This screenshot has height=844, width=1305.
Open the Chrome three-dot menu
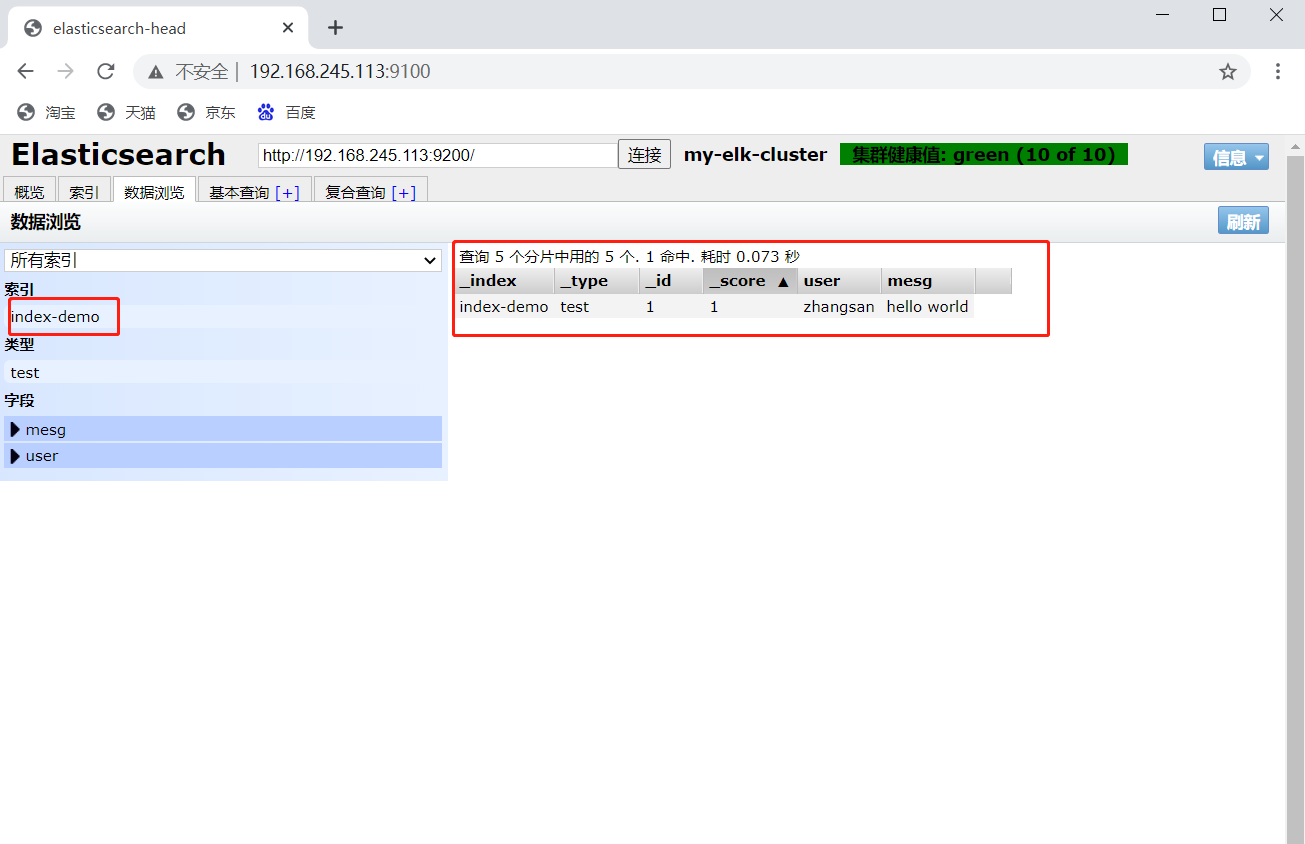(x=1277, y=71)
